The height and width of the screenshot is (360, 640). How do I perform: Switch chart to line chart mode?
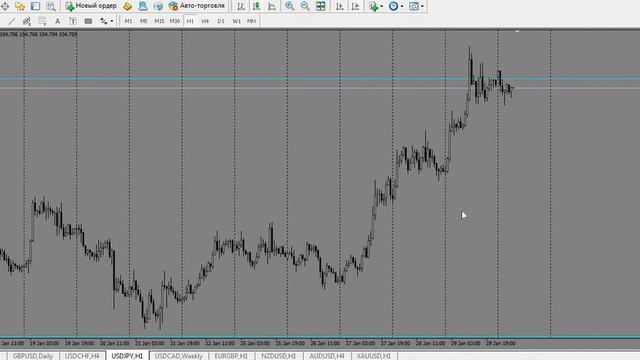tap(272, 6)
